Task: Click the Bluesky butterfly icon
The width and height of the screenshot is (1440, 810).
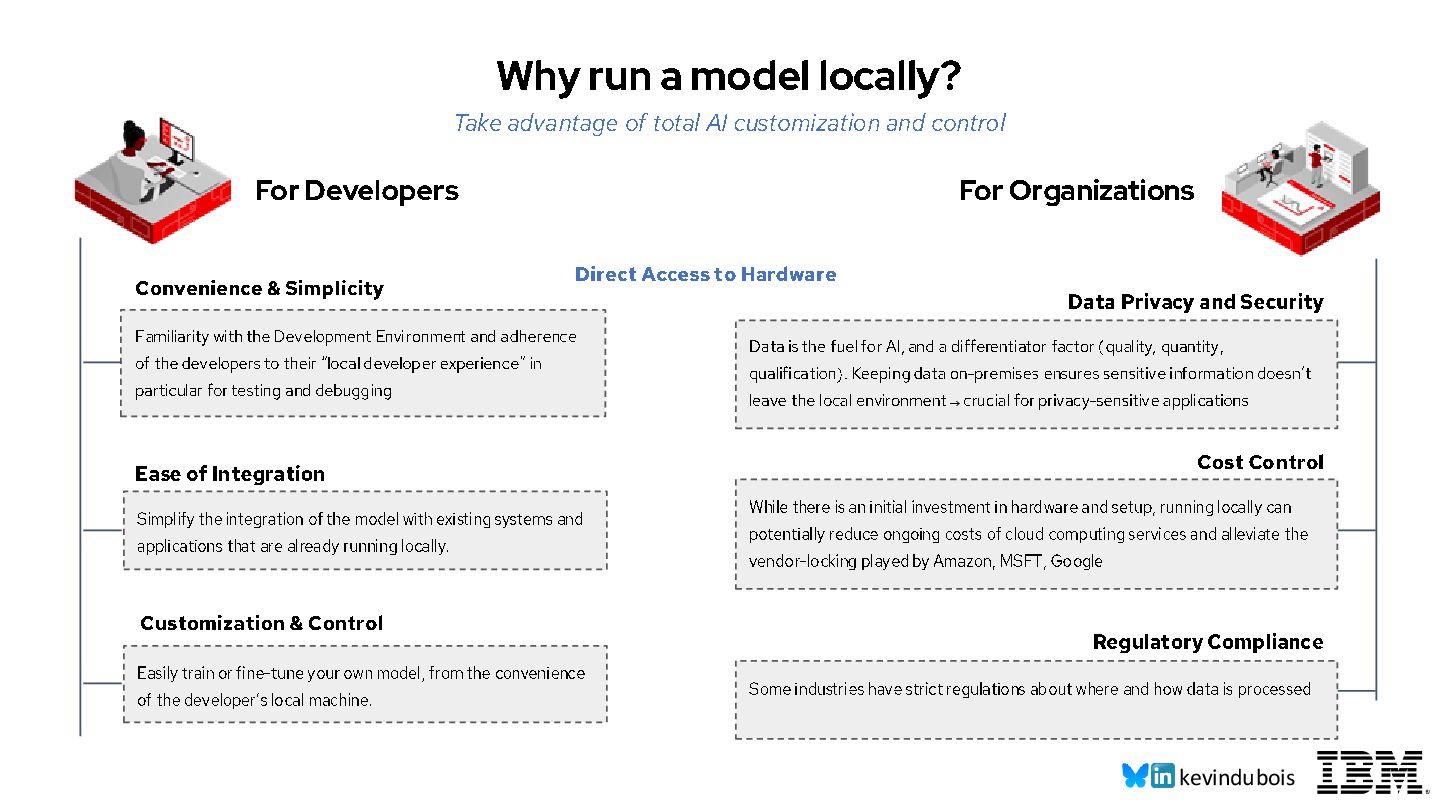Action: pos(1135,776)
